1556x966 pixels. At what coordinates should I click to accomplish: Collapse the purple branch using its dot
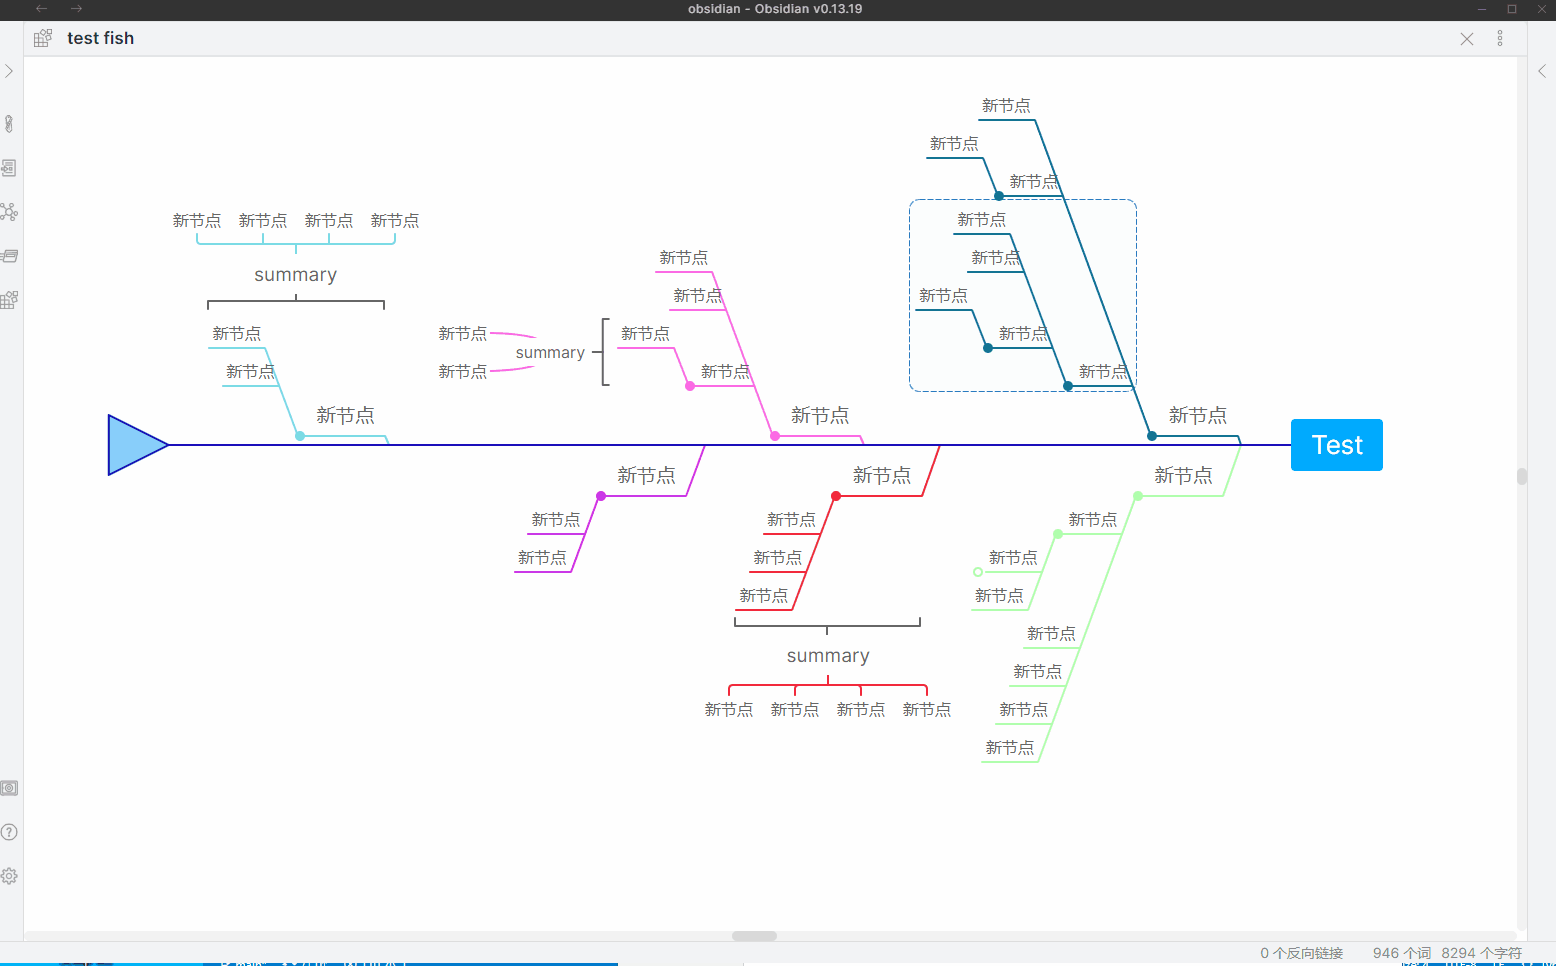tap(601, 496)
